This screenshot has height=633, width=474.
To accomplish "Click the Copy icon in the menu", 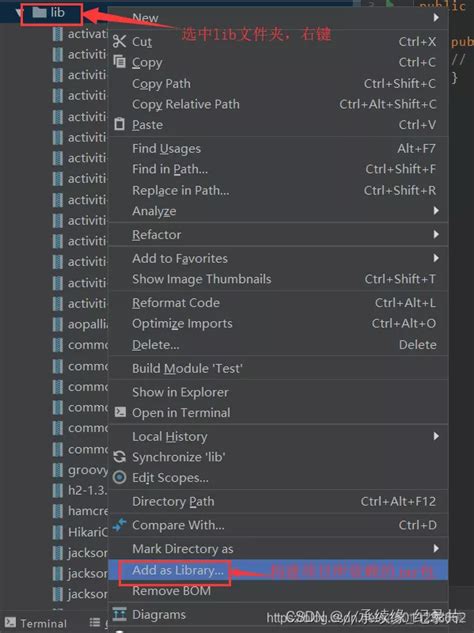I will pyautogui.click(x=120, y=62).
